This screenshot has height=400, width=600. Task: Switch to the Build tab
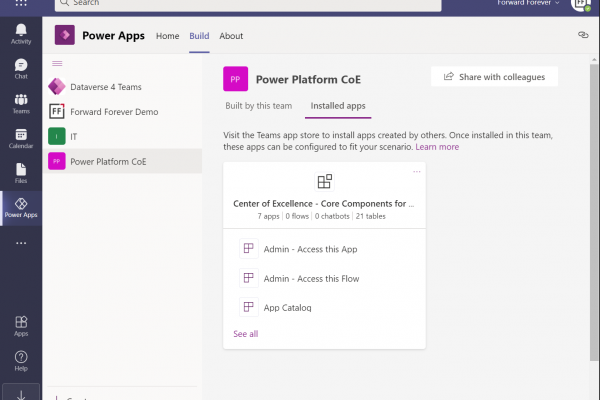(x=199, y=36)
